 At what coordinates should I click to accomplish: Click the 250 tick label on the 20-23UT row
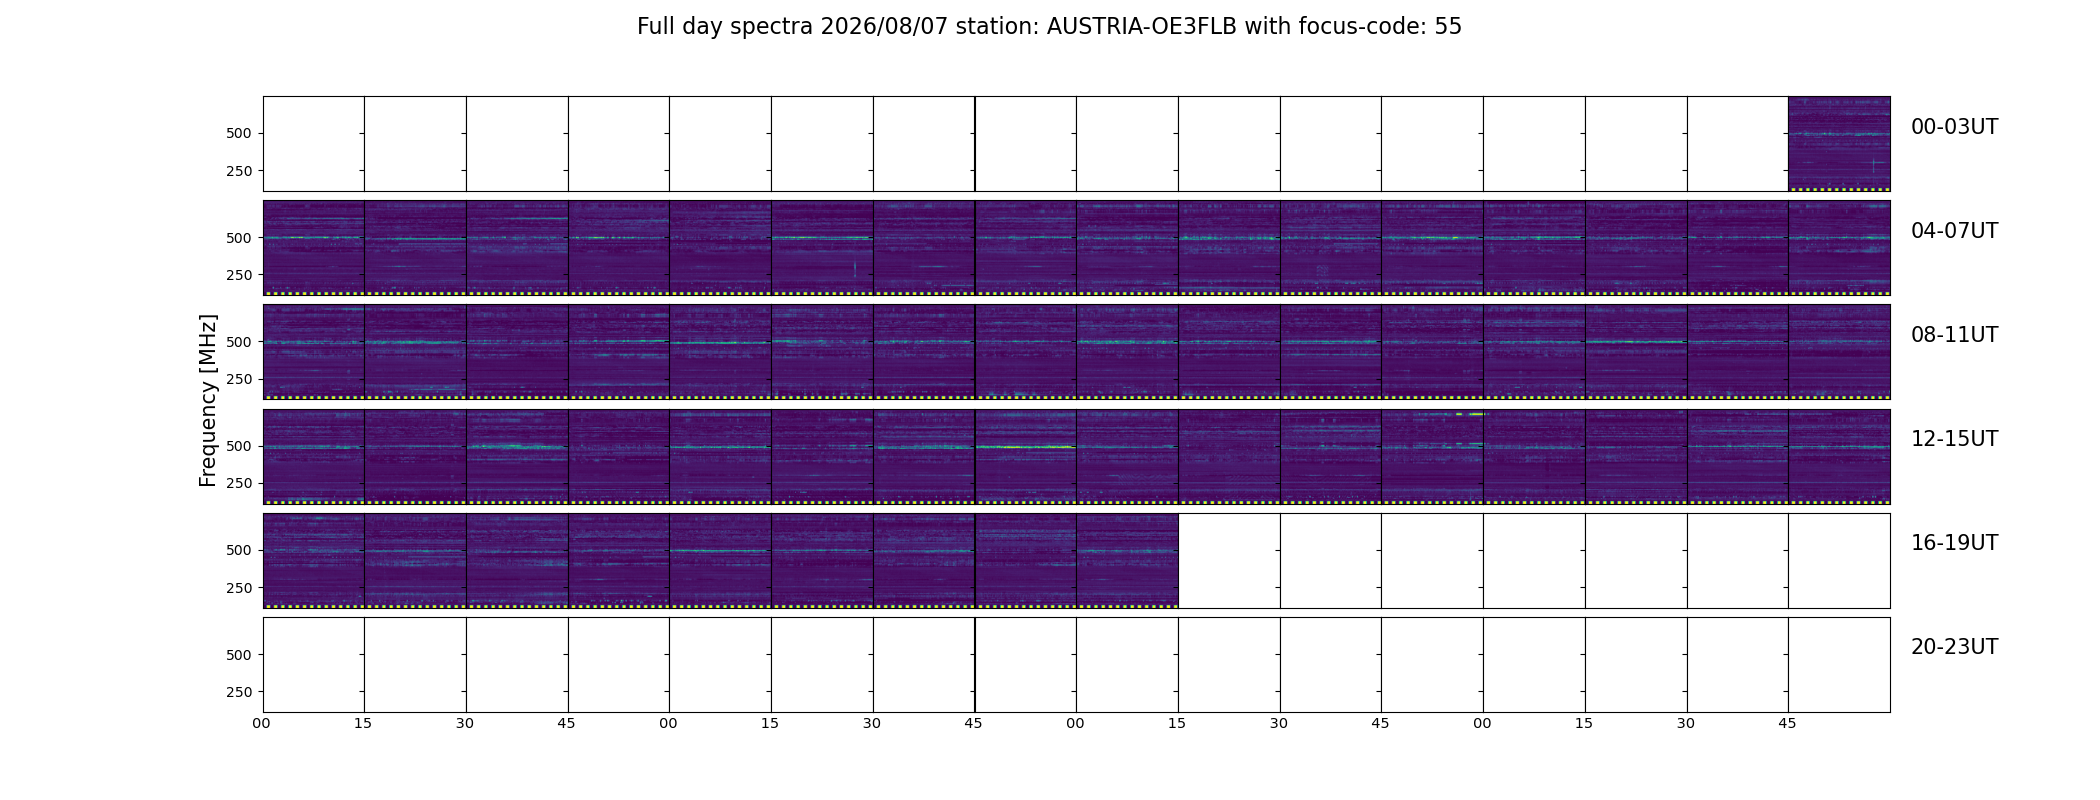239,692
